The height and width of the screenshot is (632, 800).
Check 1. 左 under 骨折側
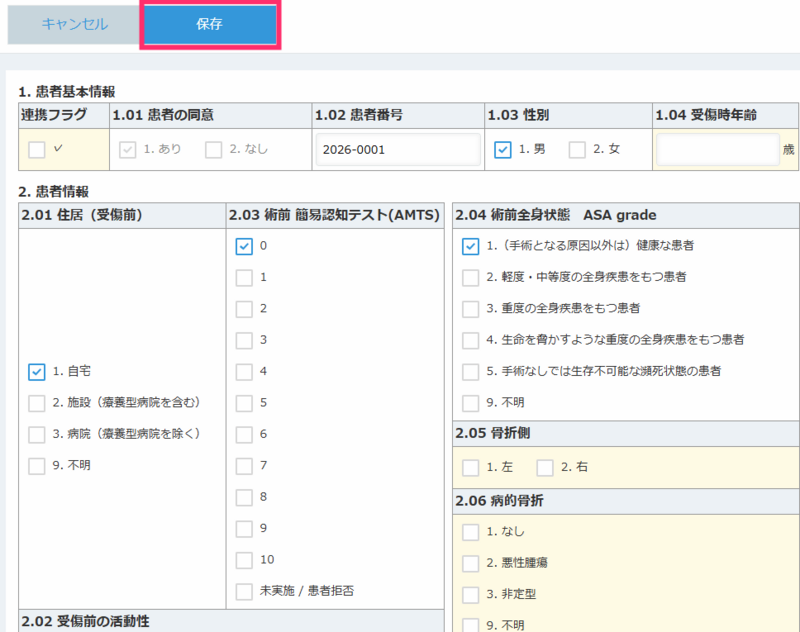point(470,468)
